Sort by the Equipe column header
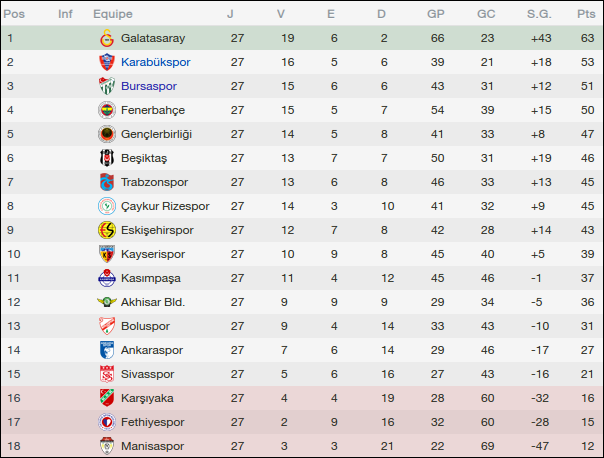 (113, 14)
